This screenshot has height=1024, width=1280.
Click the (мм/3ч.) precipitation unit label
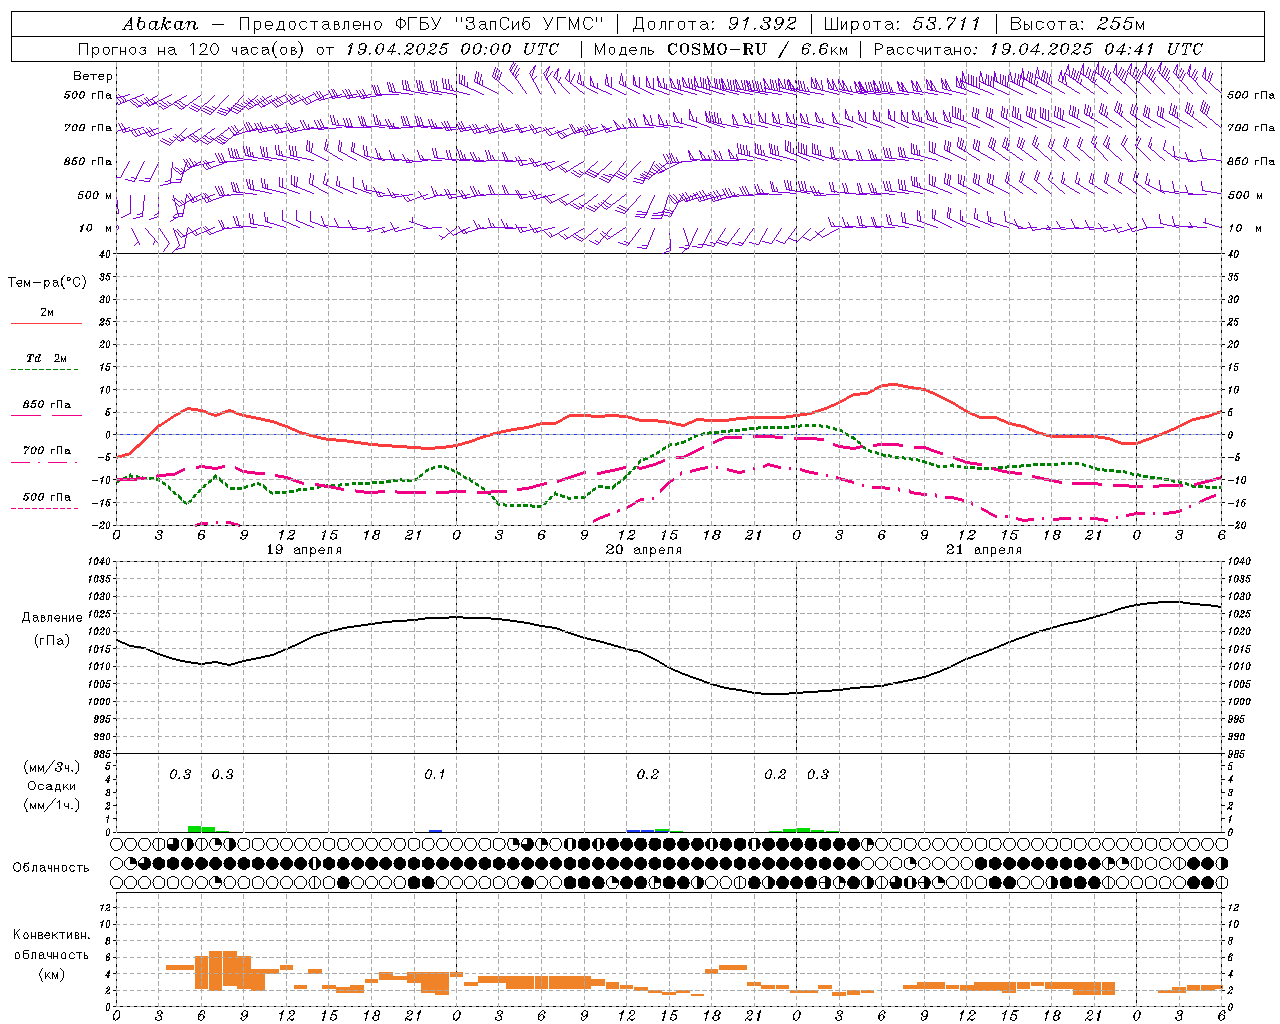[x=52, y=767]
